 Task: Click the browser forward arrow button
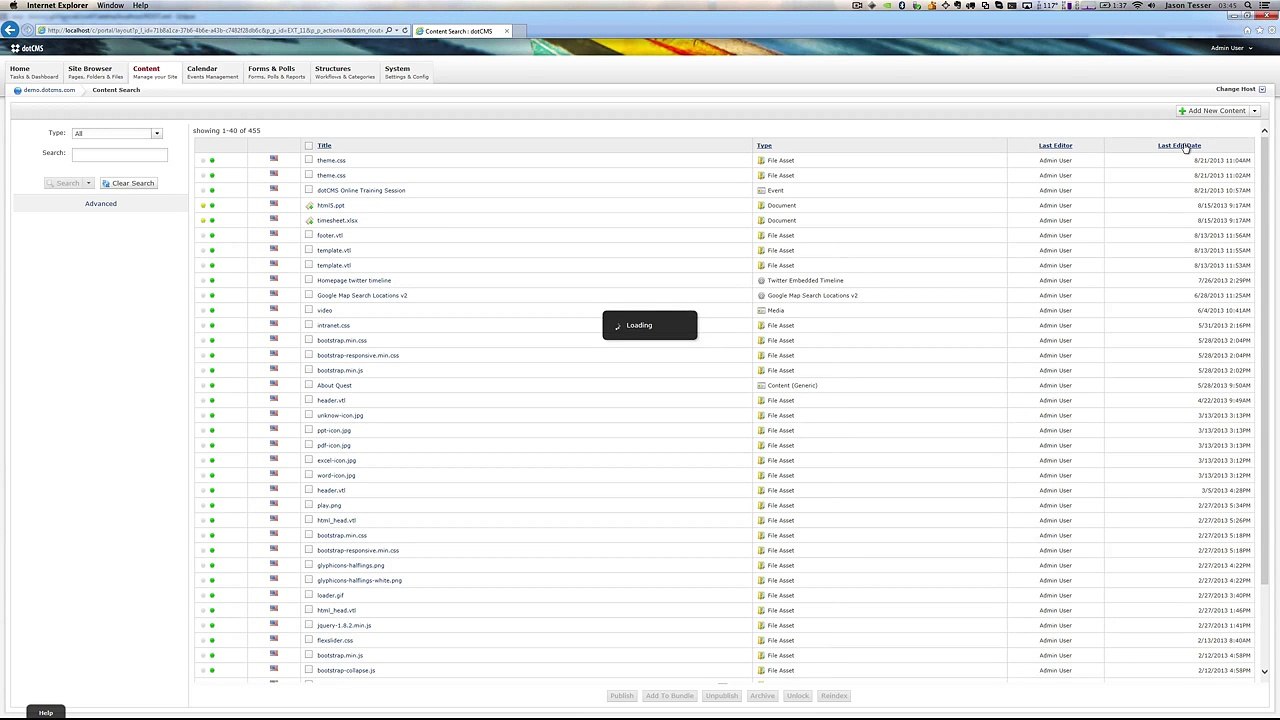point(27,30)
